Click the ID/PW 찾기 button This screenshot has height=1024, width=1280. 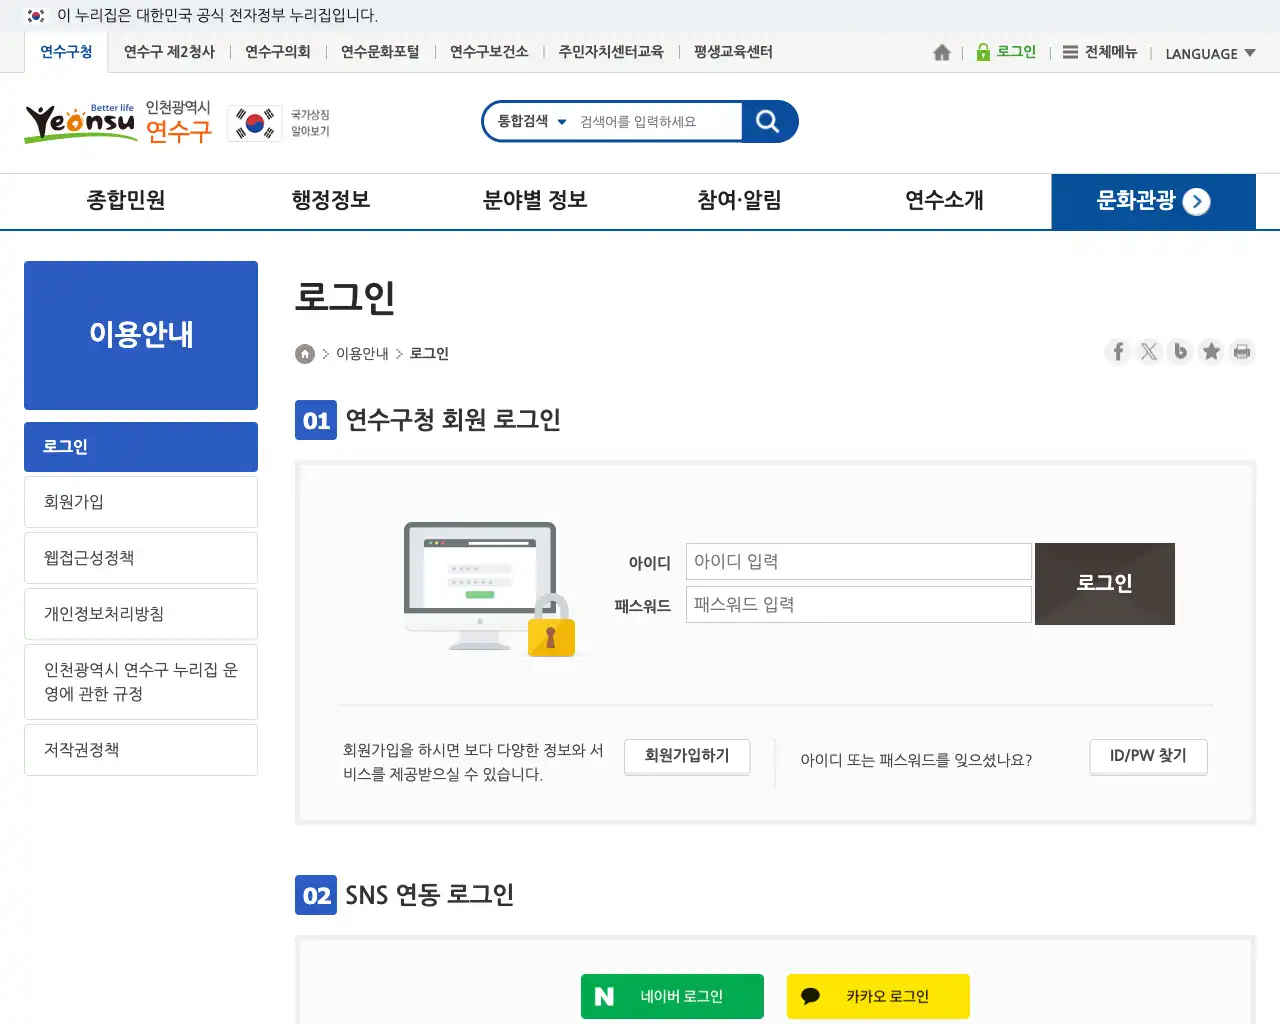click(1148, 756)
